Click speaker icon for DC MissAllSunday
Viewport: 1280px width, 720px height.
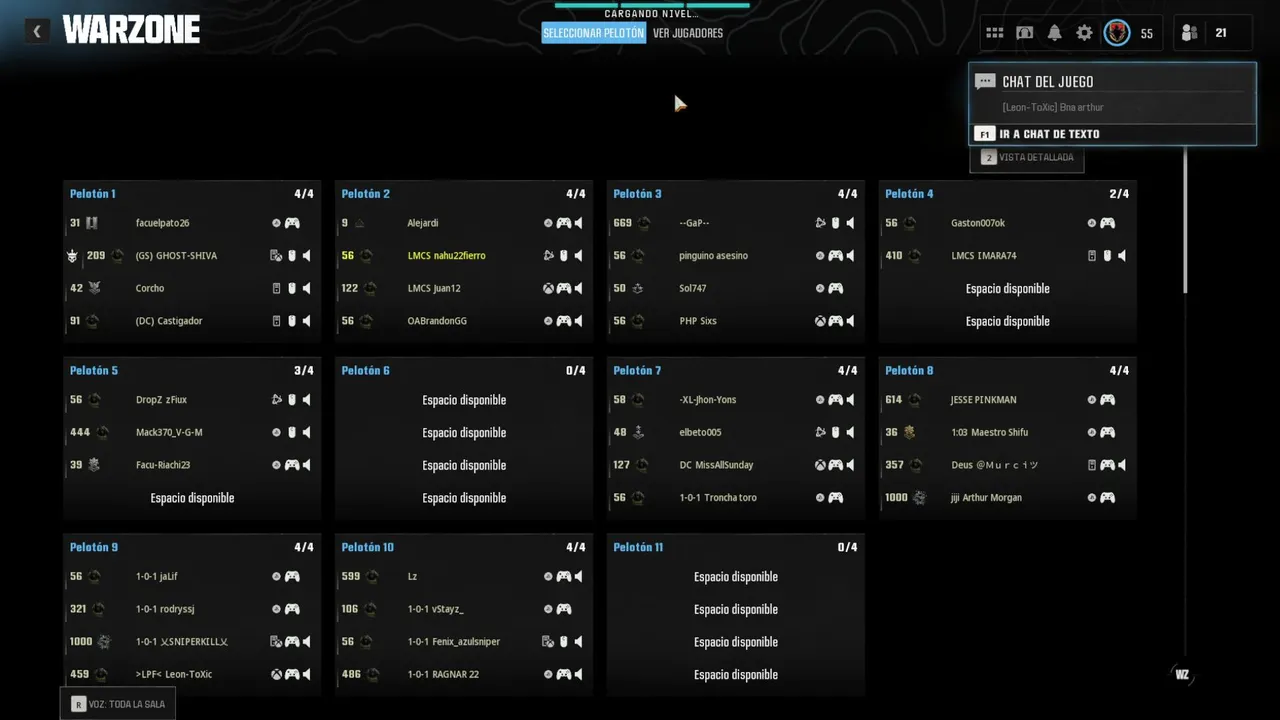pyautogui.click(x=850, y=465)
